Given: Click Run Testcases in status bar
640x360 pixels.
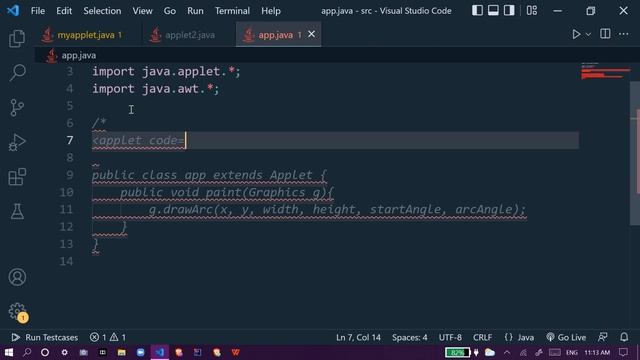Looking at the screenshot, I should click(x=44, y=338).
